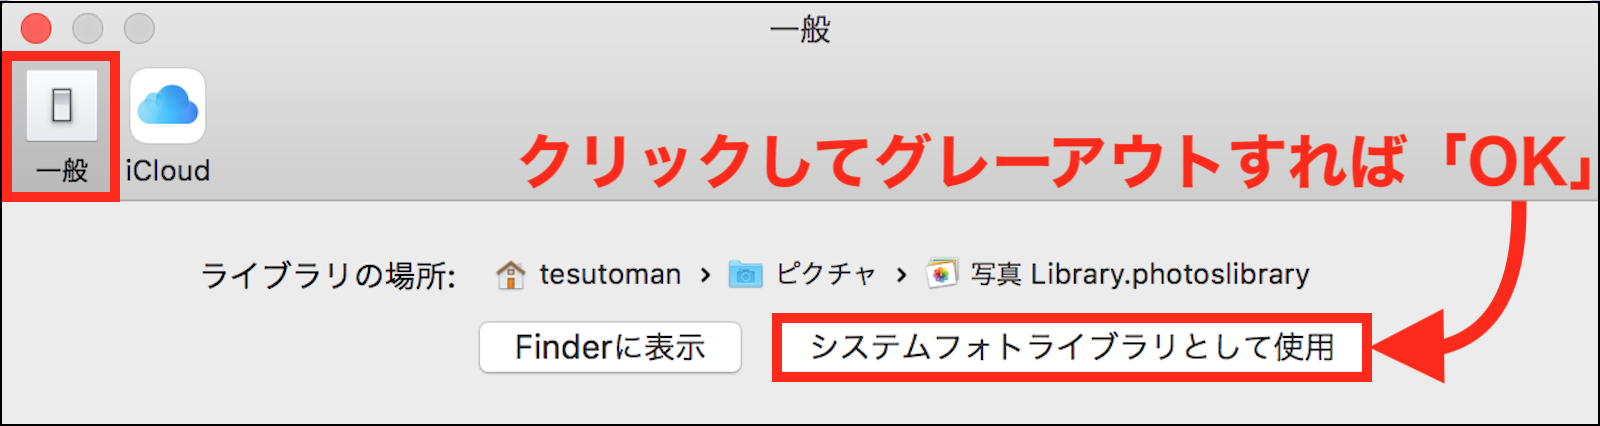The height and width of the screenshot is (426, 1600).
Task: Click システムフォトライブラリとして使用 button
Action: (1072, 347)
